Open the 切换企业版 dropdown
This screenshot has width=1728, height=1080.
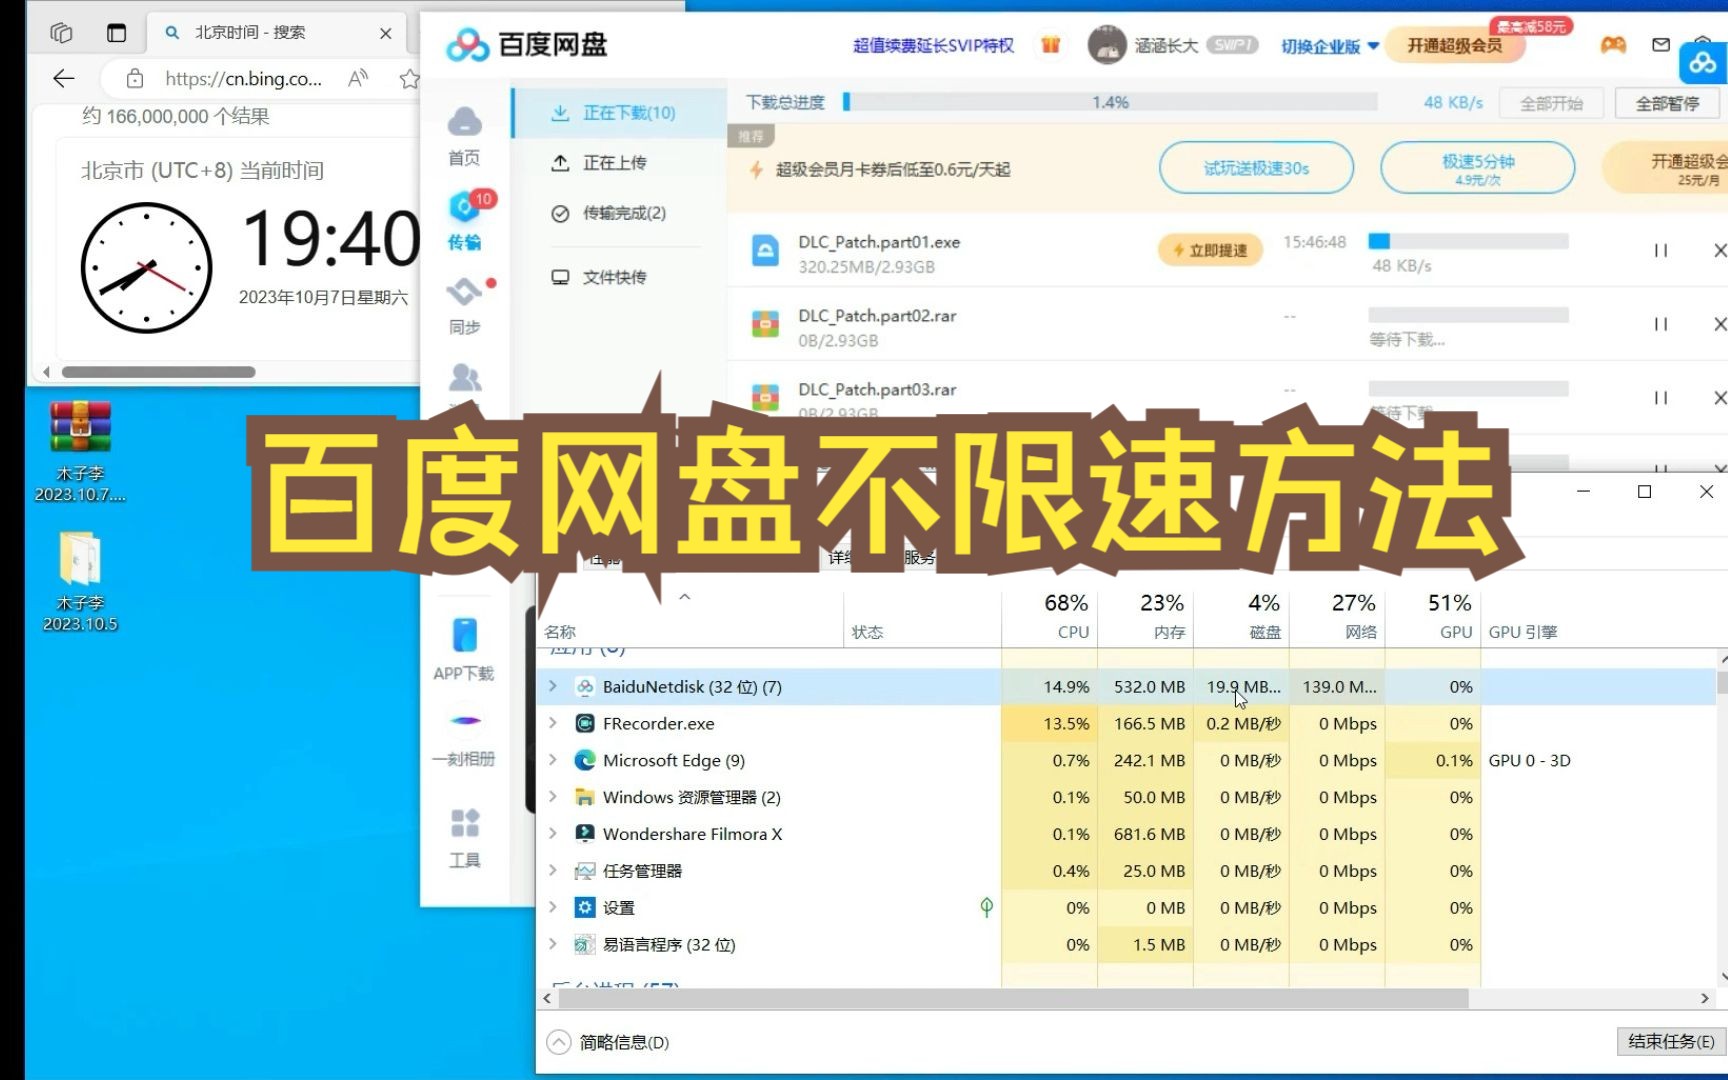tap(1330, 46)
